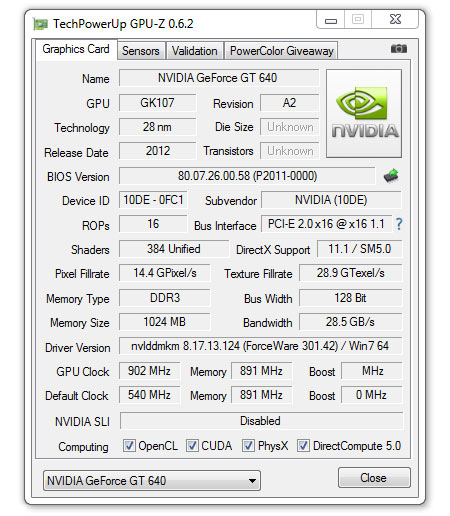Screen dimensions: 450x516
Task: Close the window with the X button
Action: pos(395,19)
